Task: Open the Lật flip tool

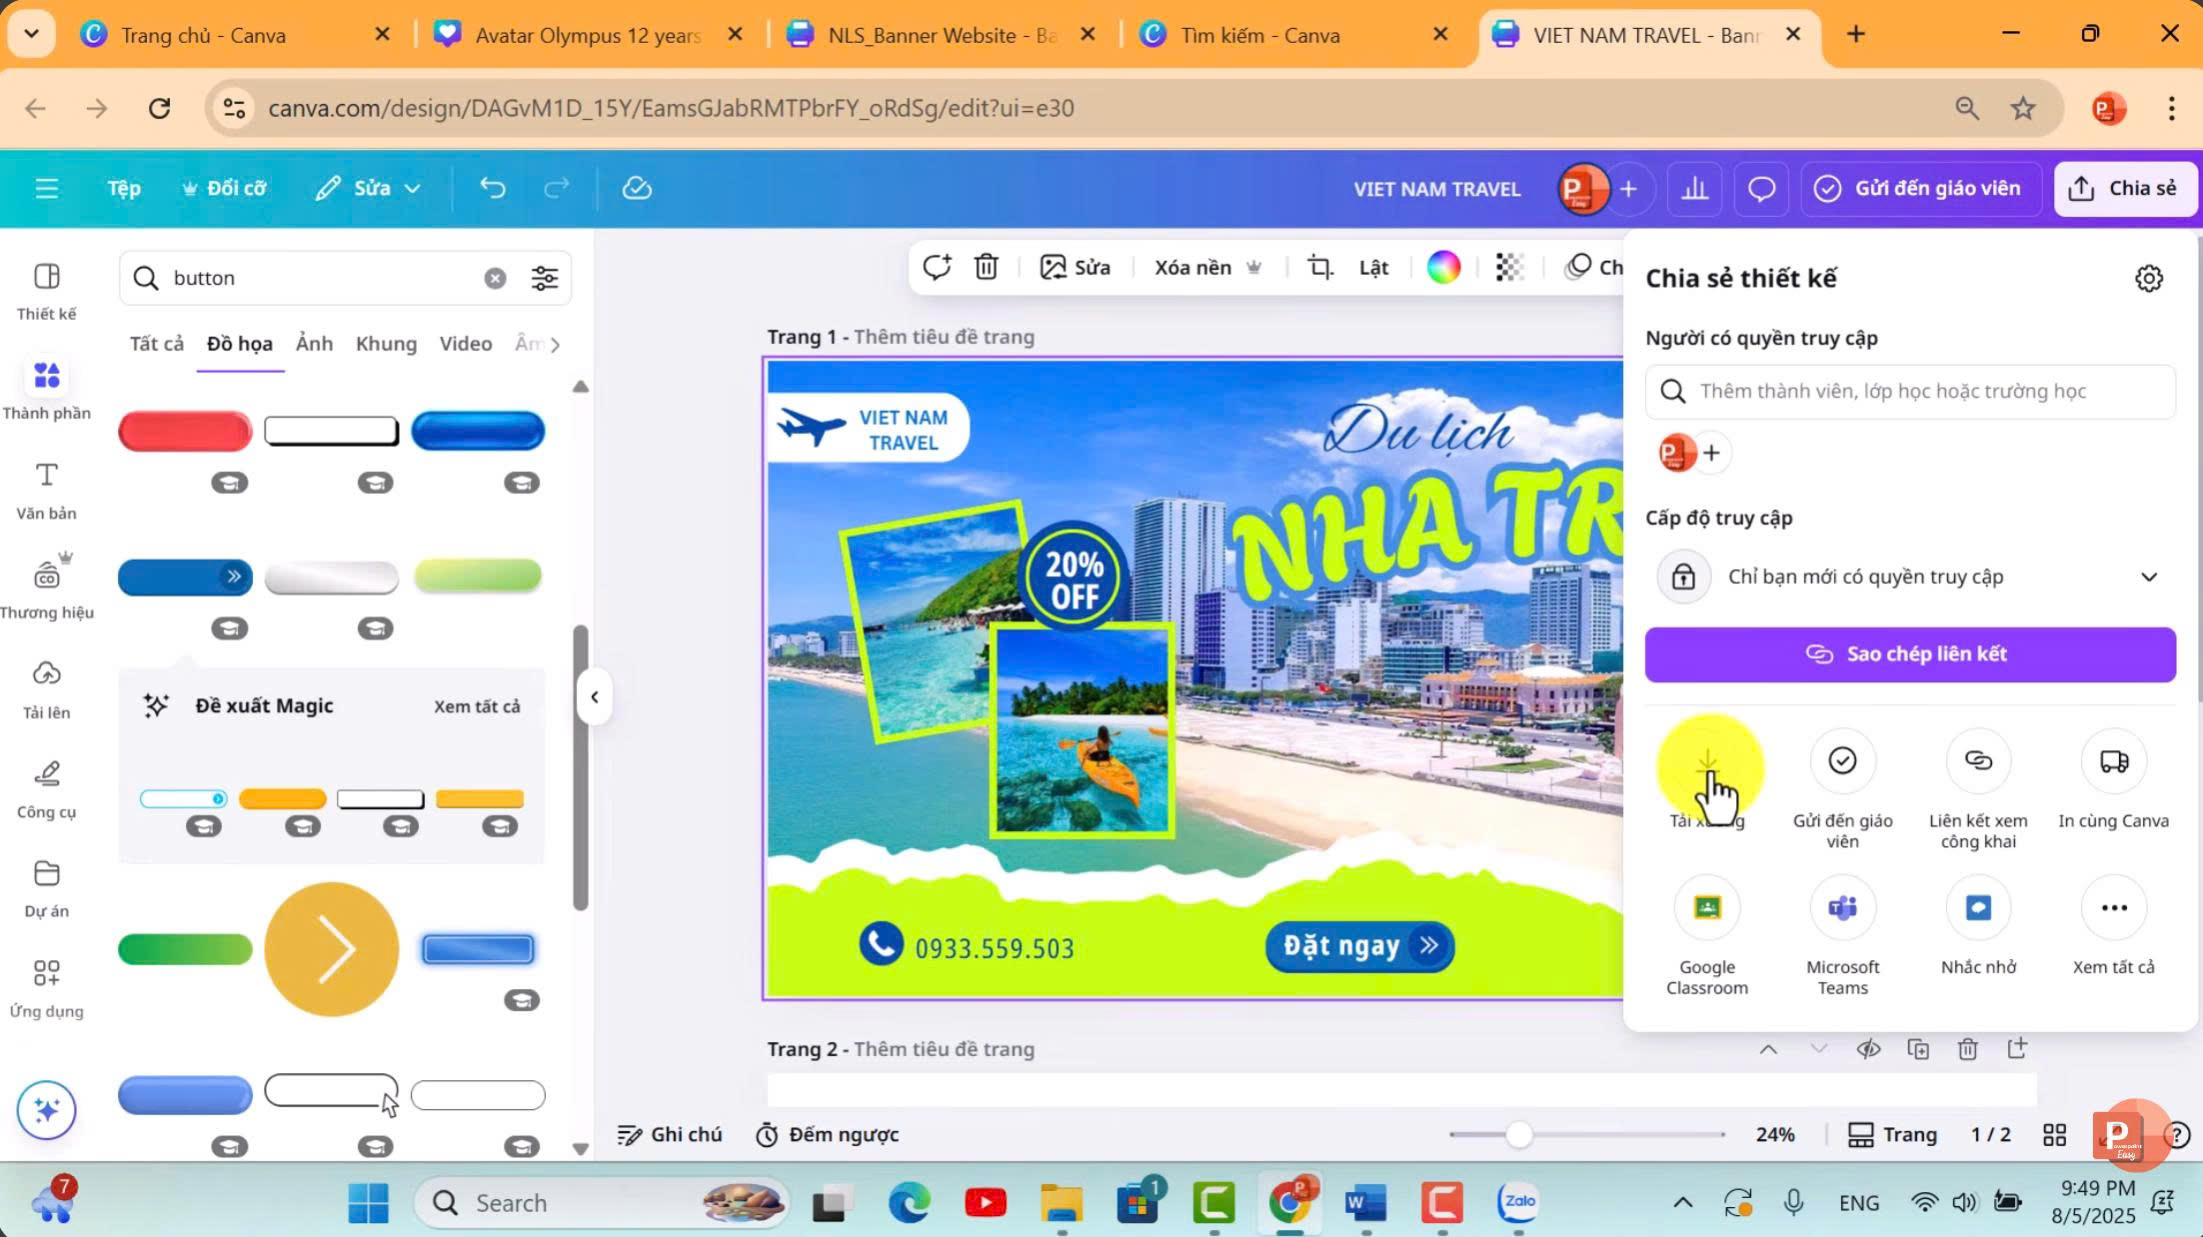Action: (x=1373, y=267)
